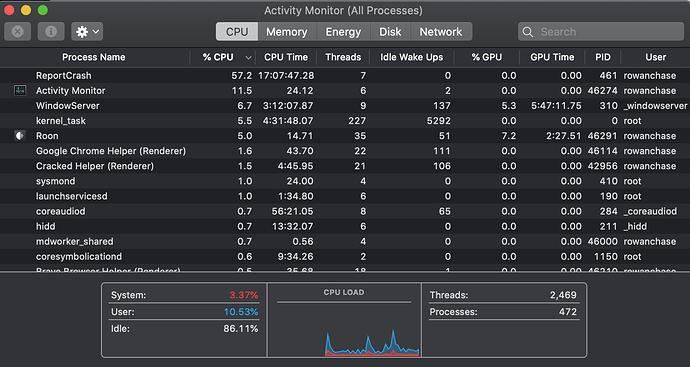This screenshot has height=367, width=690.
Task: Switch to the Disk tab
Action: click(x=390, y=32)
